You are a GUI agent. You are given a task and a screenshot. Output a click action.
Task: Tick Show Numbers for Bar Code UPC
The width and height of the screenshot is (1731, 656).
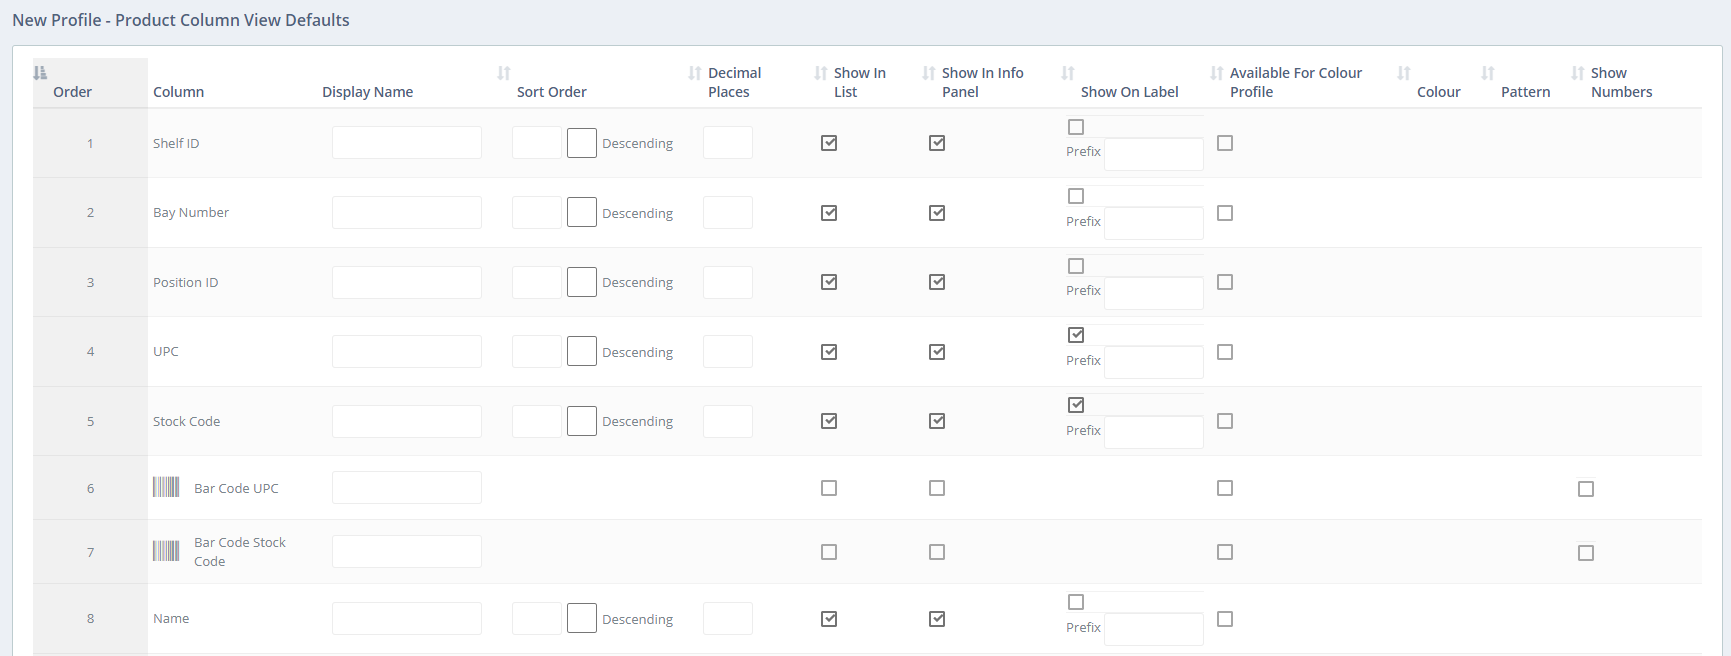pyautogui.click(x=1586, y=489)
